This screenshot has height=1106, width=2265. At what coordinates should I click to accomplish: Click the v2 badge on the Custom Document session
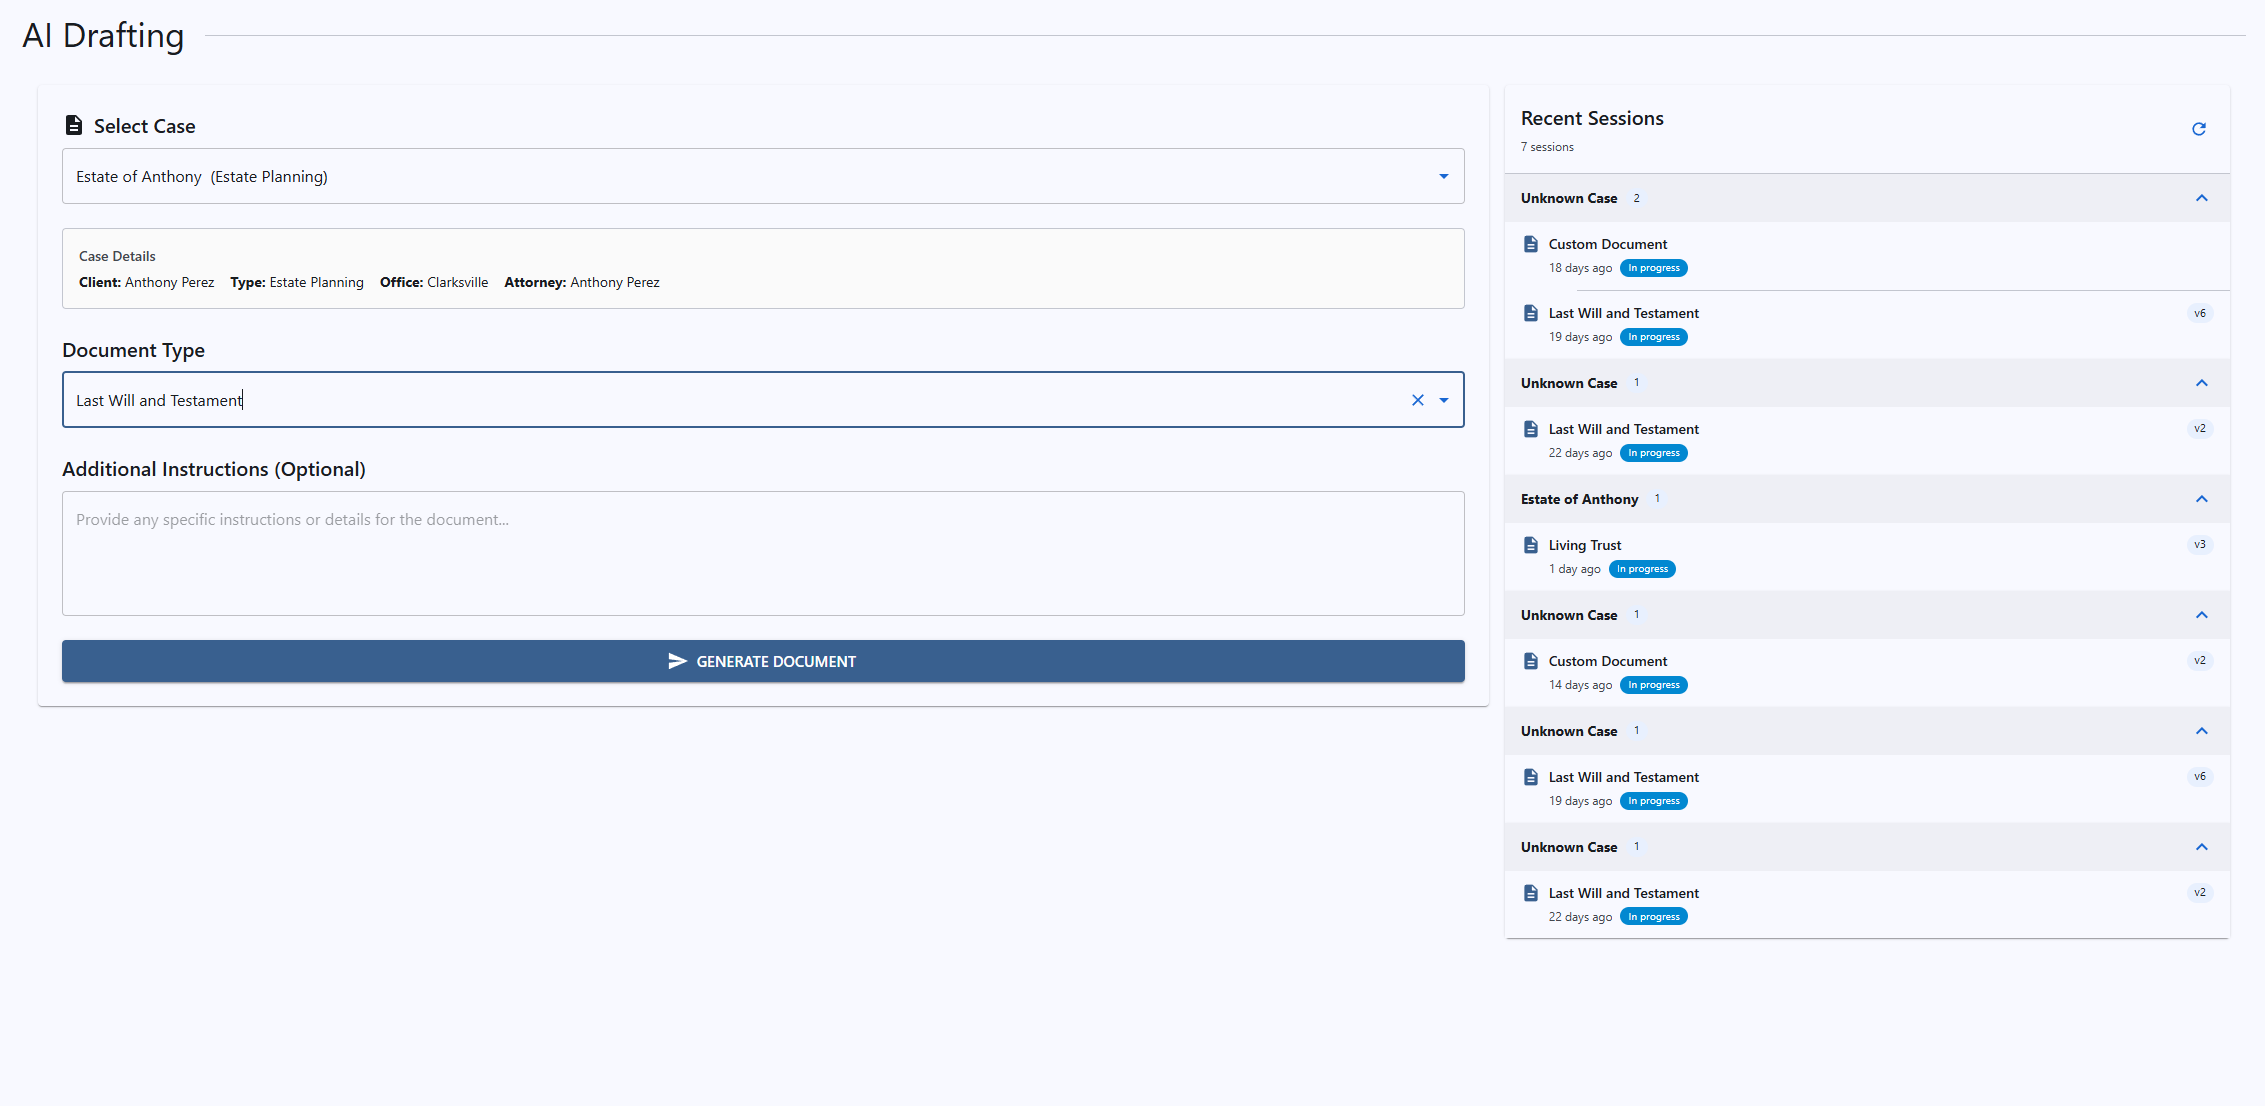pos(2199,660)
